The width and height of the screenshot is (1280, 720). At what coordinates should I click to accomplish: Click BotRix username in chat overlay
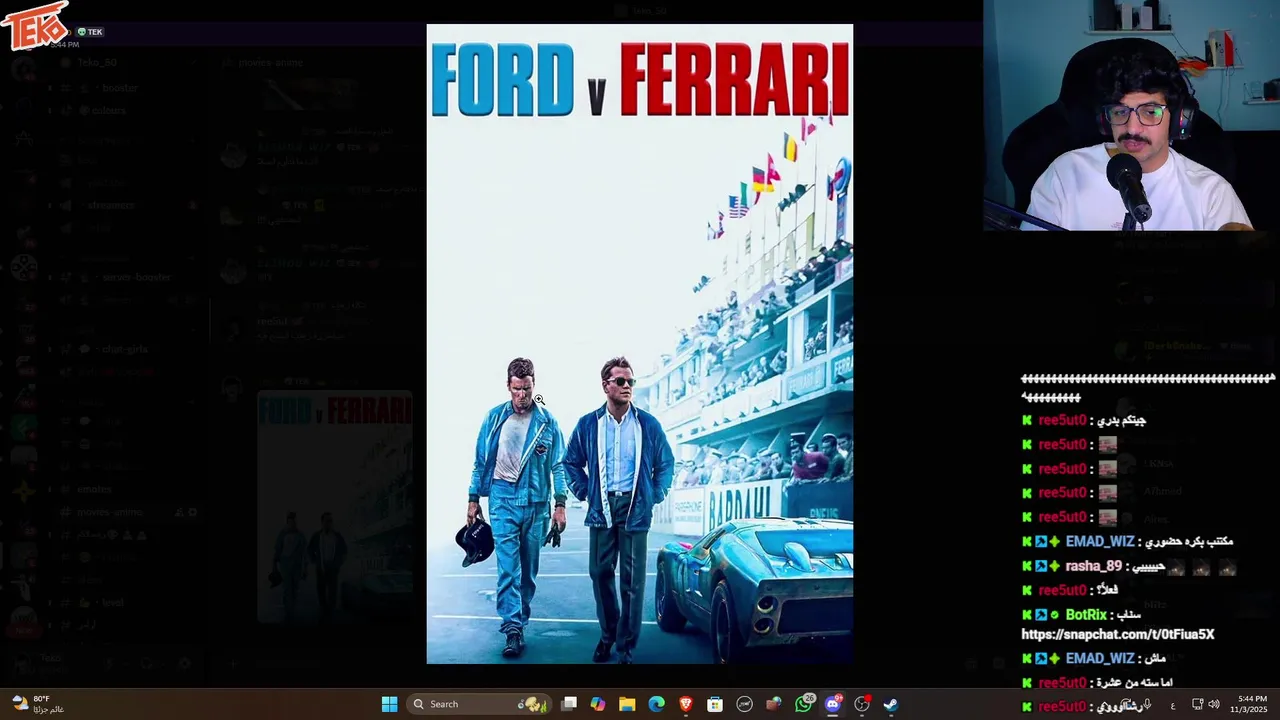(x=1086, y=615)
